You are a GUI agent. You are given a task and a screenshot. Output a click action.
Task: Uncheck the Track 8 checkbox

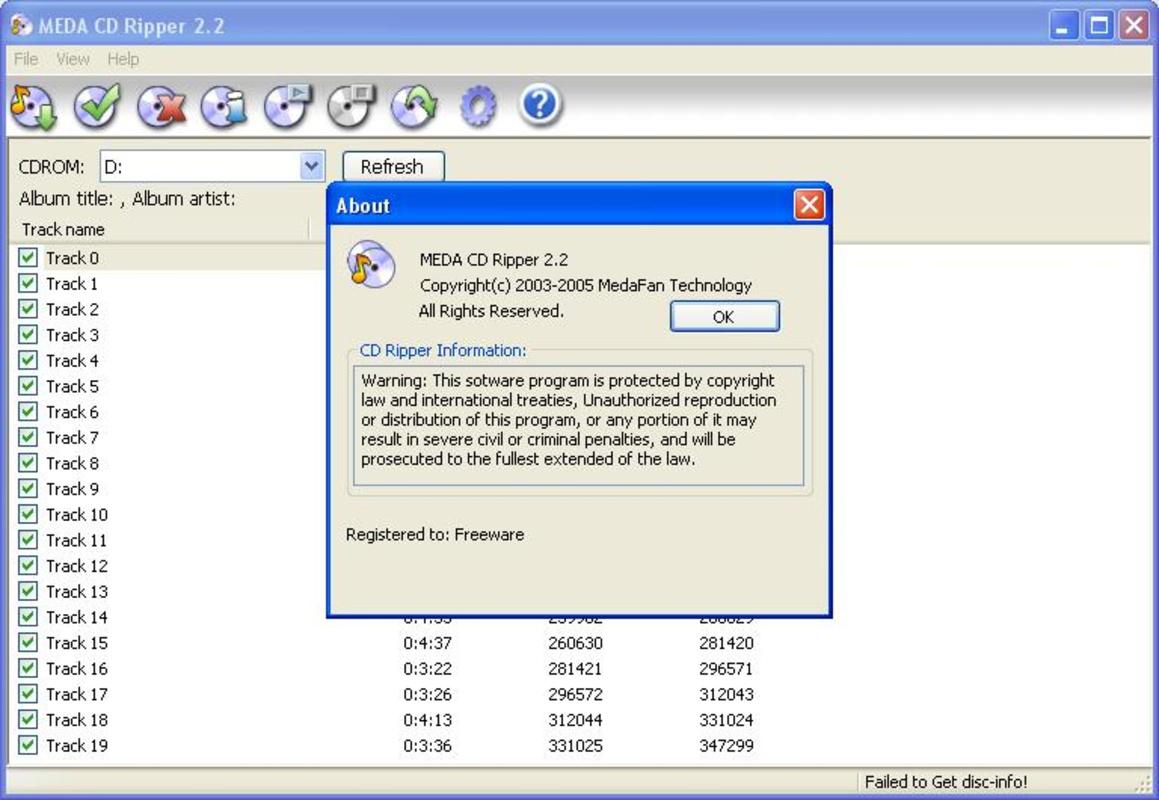pyautogui.click(x=28, y=463)
